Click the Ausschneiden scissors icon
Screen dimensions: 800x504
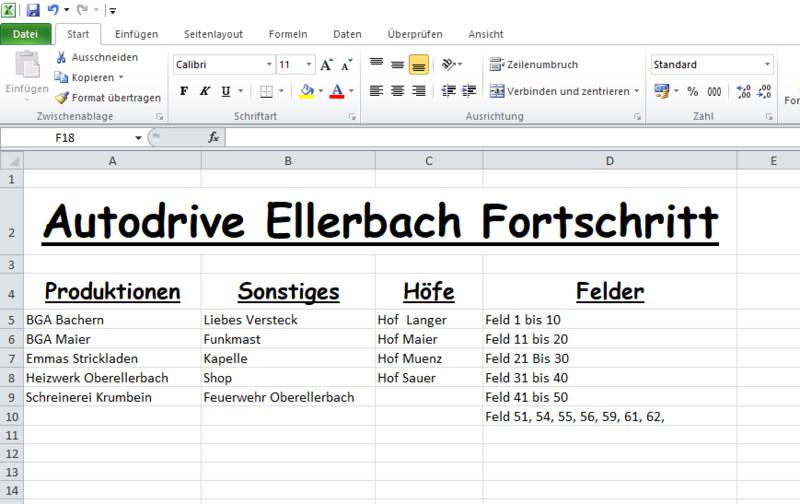(x=62, y=57)
